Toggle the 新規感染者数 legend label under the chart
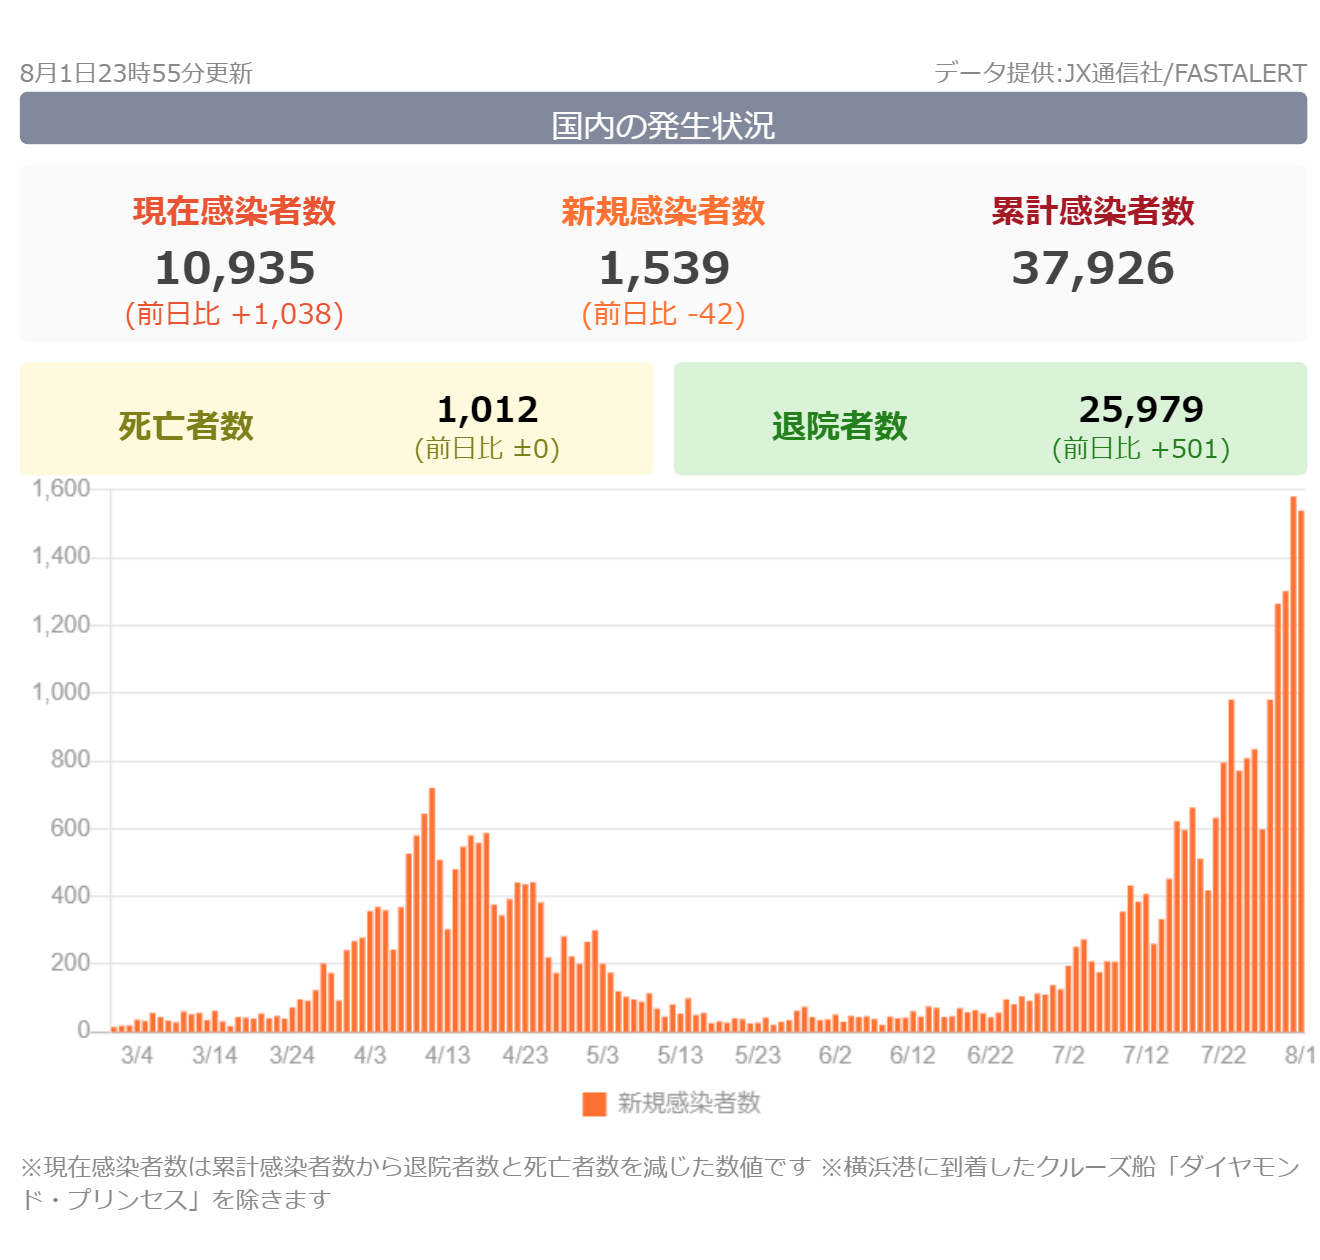Screen dimensions: 1320x1260 click(x=689, y=1104)
